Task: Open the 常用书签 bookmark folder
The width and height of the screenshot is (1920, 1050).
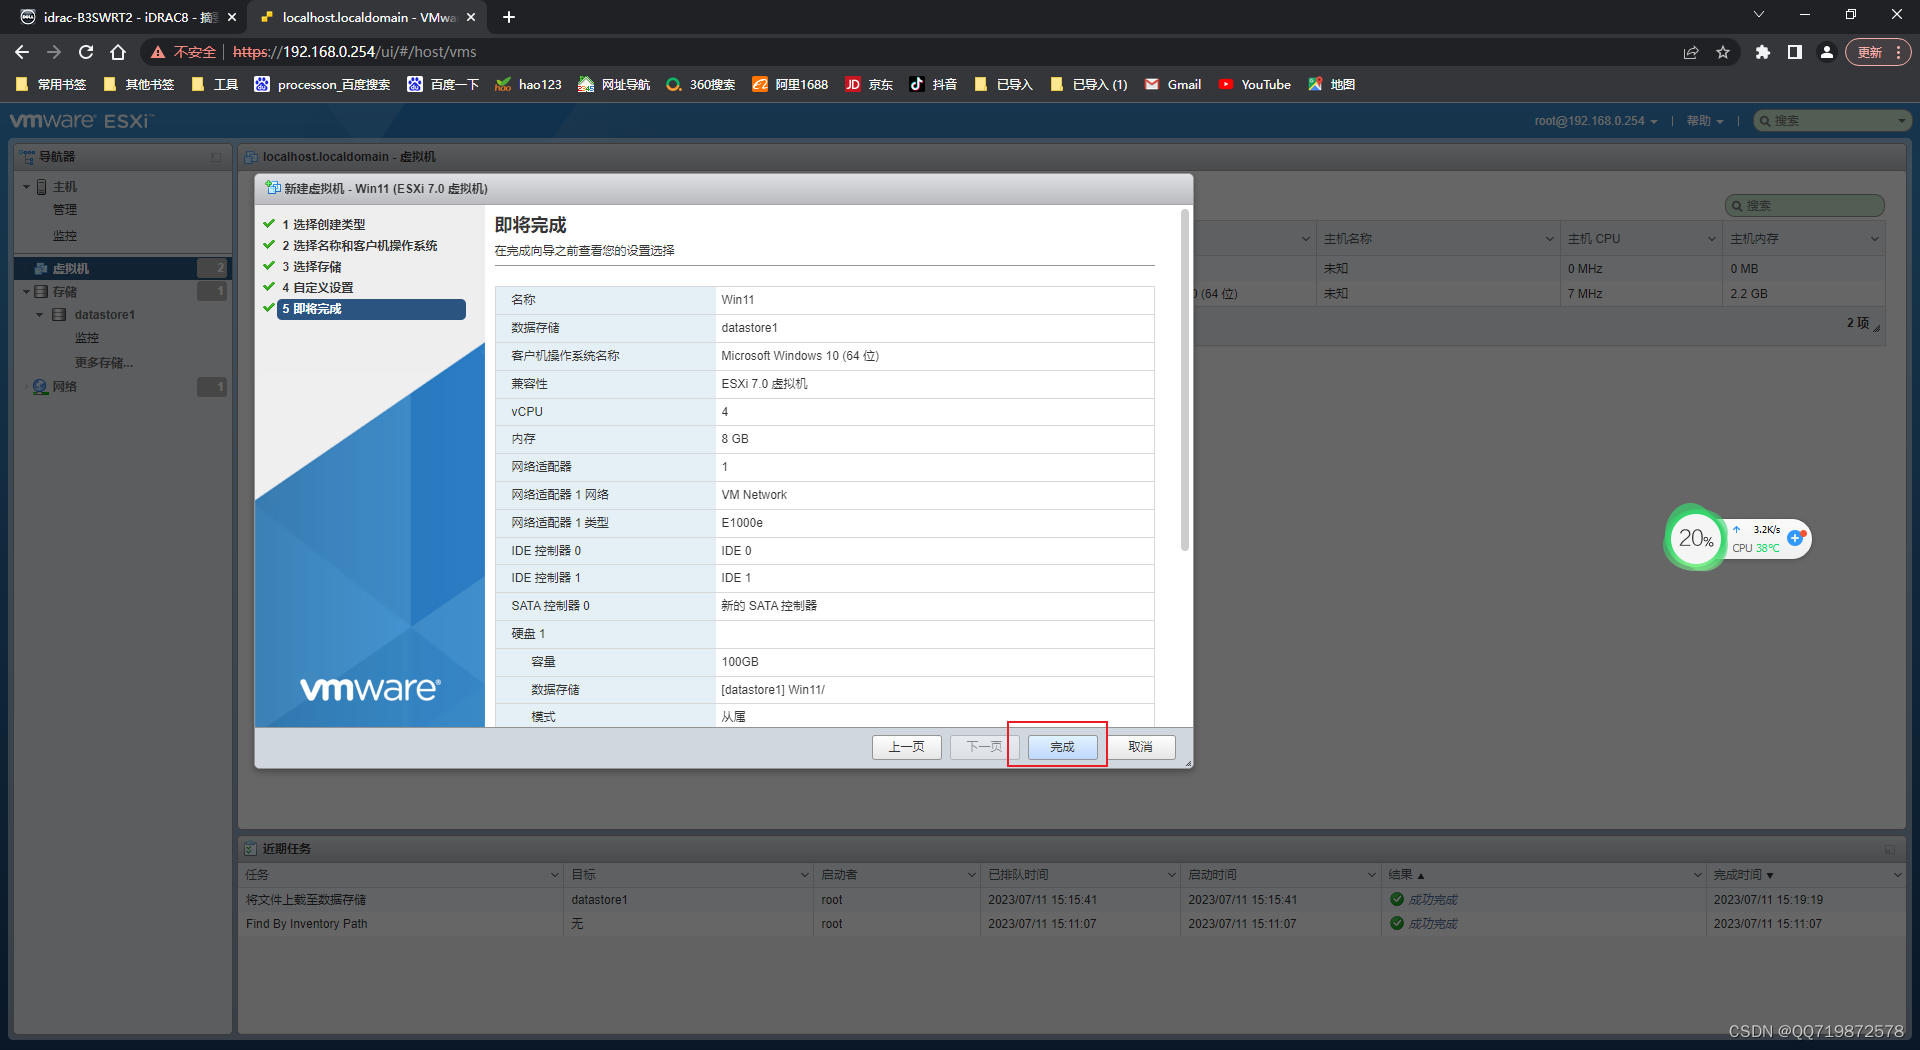Action: [x=50, y=85]
